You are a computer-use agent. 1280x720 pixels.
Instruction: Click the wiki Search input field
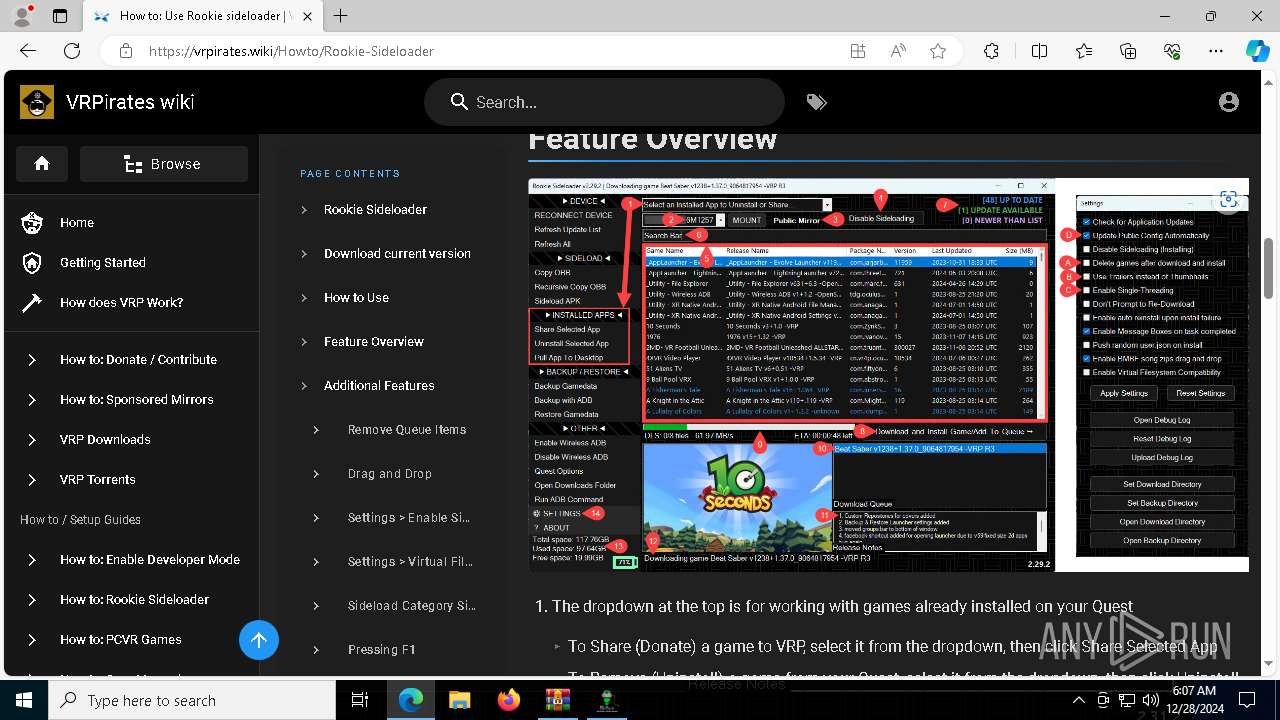[x=604, y=102]
